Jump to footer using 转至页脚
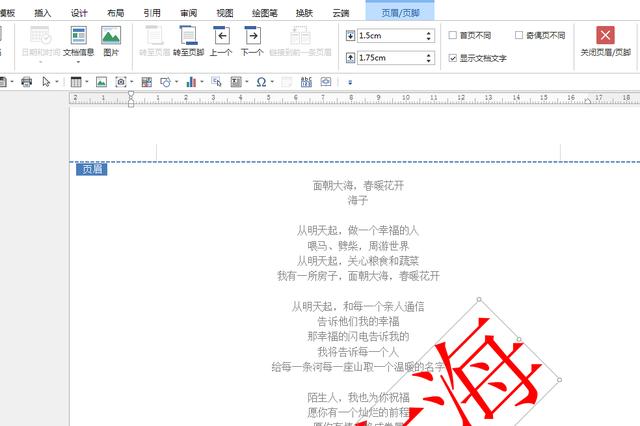 189,40
